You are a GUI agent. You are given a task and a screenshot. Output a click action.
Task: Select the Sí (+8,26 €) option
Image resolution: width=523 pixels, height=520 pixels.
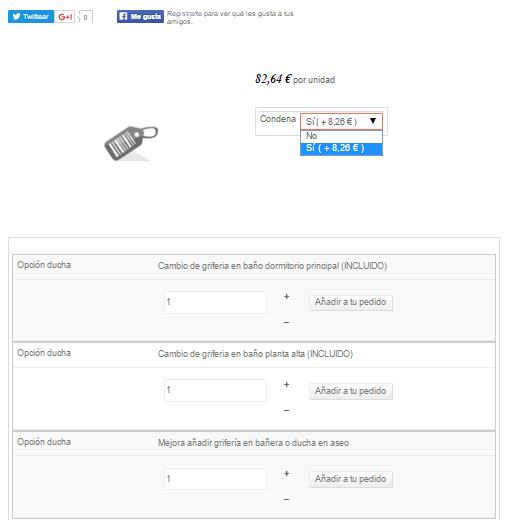click(341, 149)
